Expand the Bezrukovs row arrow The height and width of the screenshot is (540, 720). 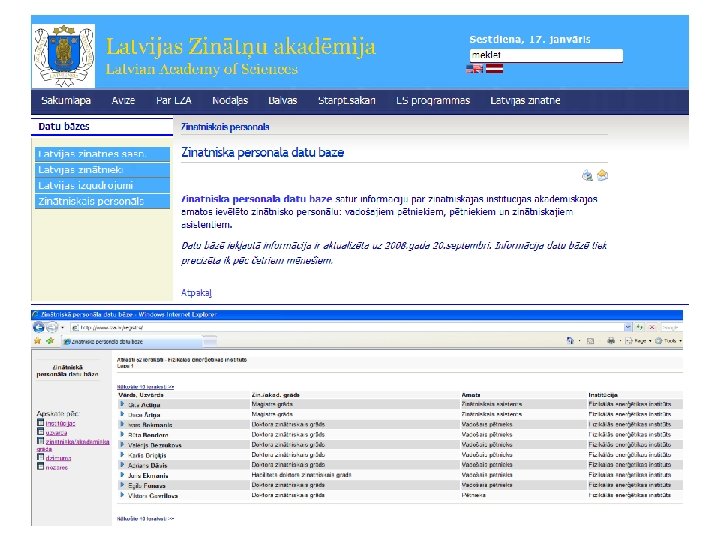click(x=122, y=444)
